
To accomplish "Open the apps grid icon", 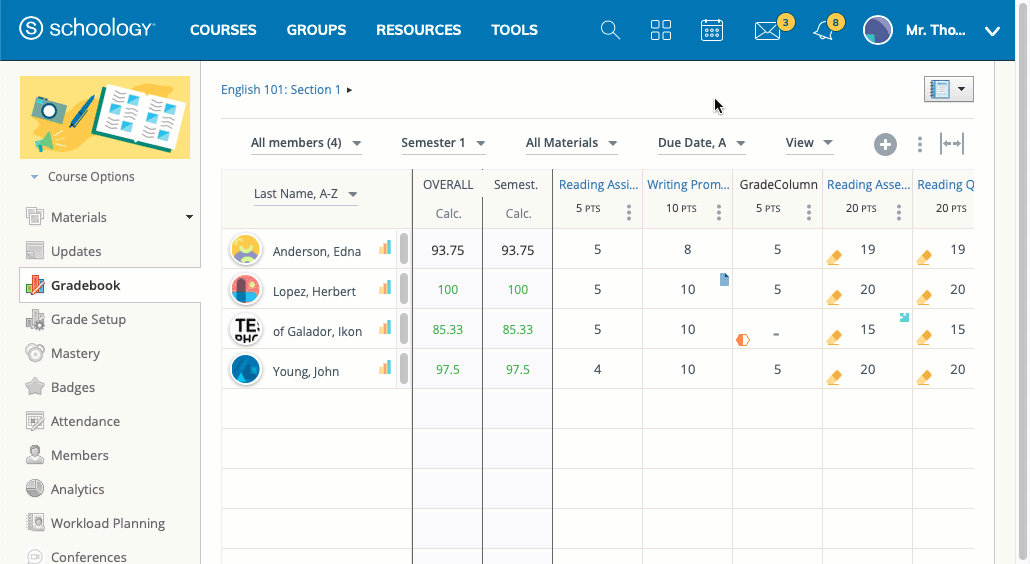I will point(661,30).
